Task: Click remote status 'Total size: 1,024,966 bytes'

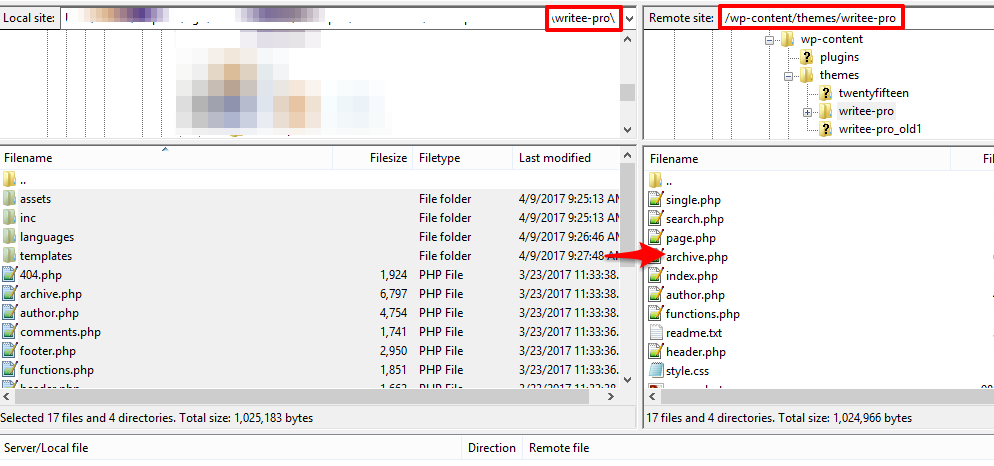Action: coord(845,418)
